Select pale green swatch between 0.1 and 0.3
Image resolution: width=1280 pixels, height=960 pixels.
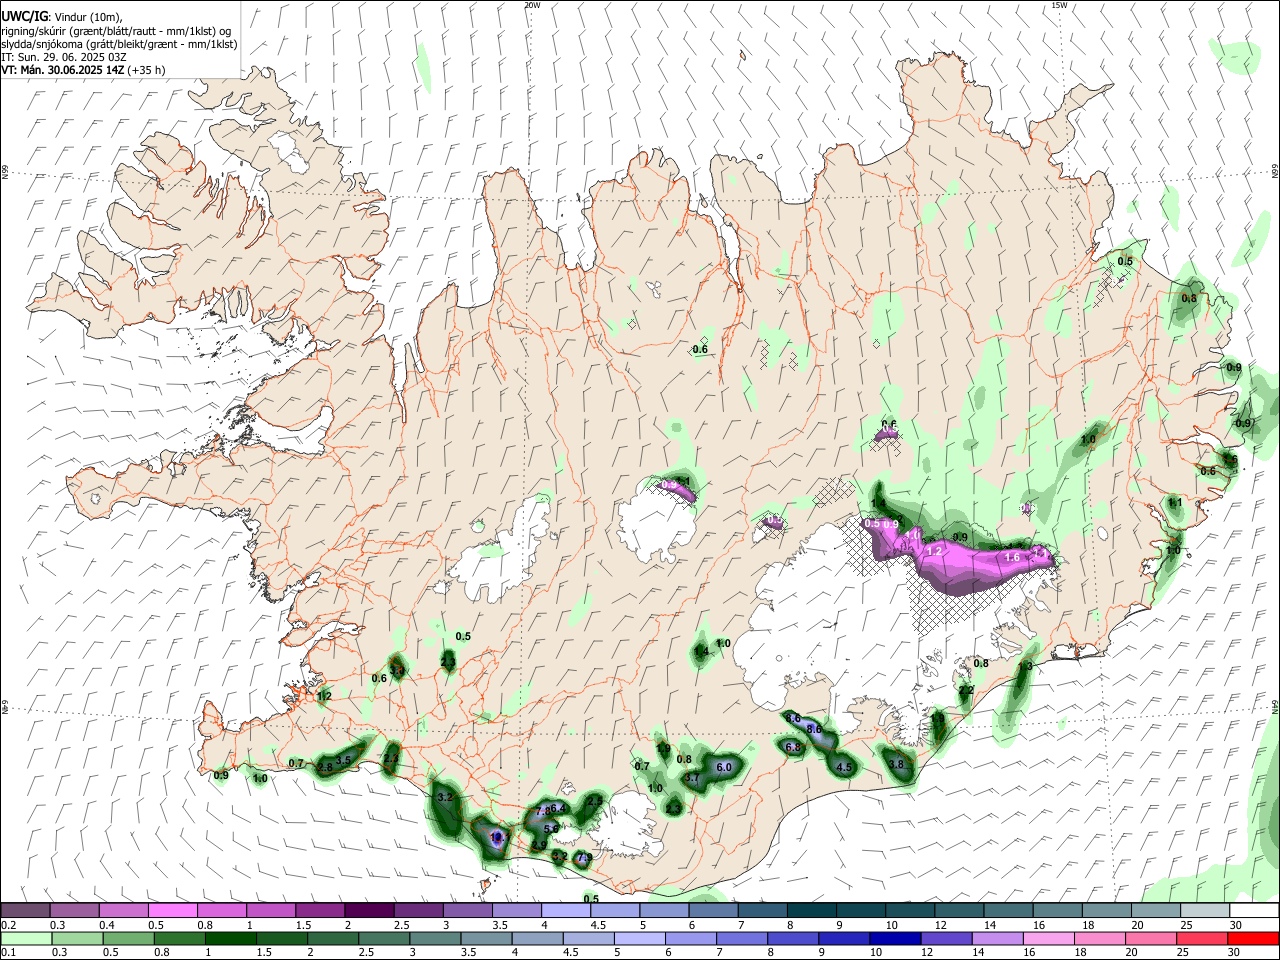(26, 938)
